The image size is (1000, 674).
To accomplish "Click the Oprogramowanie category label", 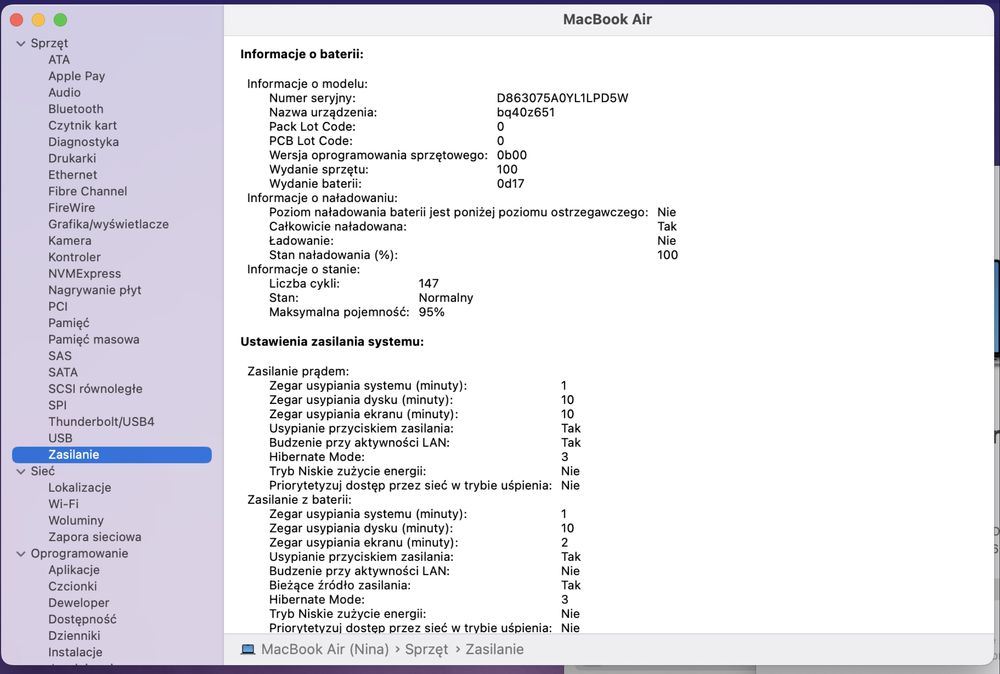I will (x=80, y=553).
